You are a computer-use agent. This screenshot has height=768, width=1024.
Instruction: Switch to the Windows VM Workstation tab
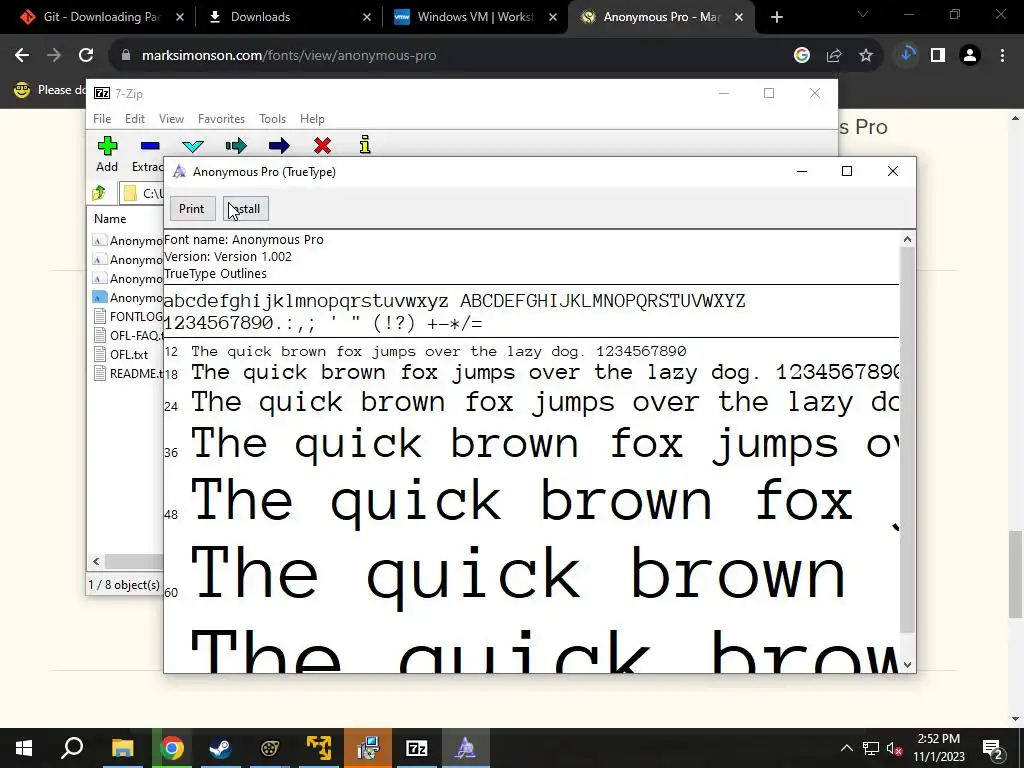pyautogui.click(x=474, y=17)
